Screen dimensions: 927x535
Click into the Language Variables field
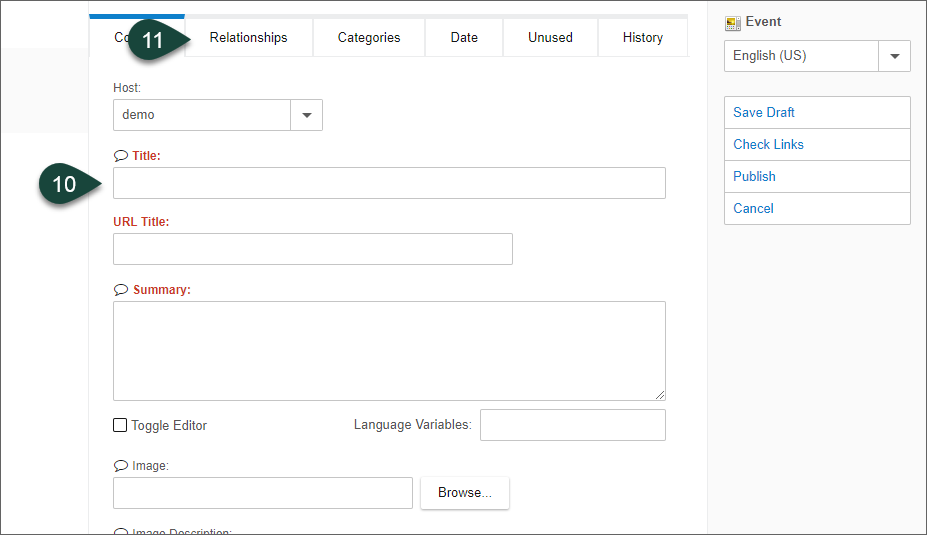(x=572, y=425)
